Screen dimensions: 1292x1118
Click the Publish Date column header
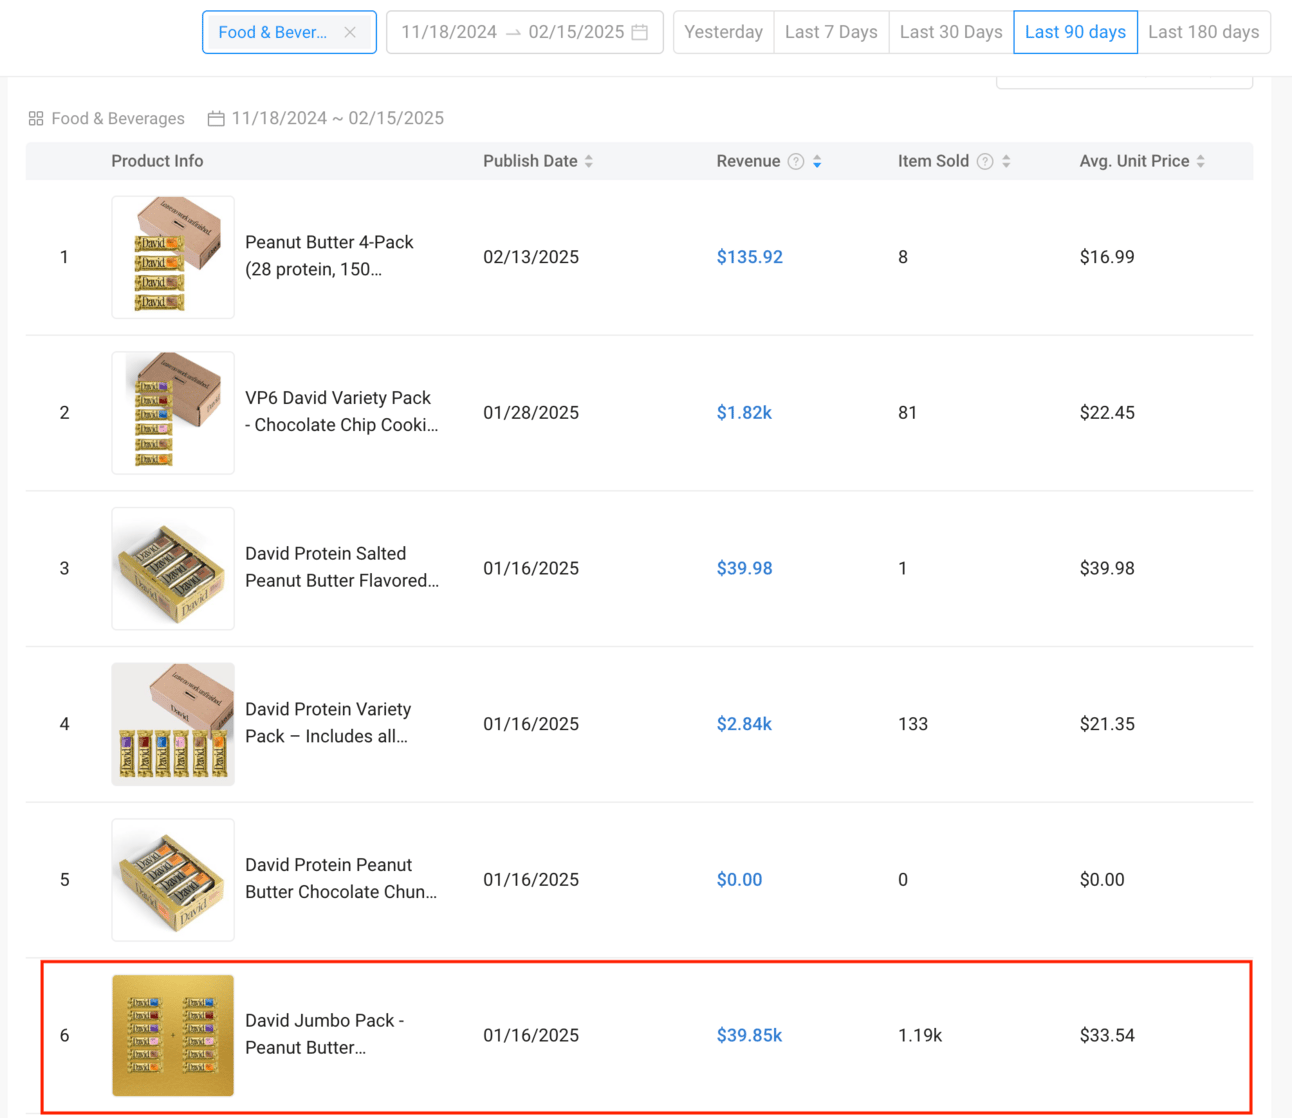pos(531,161)
